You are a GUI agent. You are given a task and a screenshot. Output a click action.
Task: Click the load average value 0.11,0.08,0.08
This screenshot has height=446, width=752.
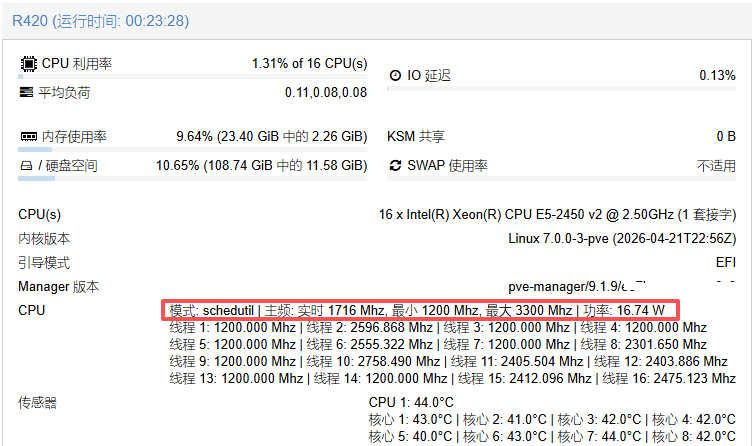326,92
